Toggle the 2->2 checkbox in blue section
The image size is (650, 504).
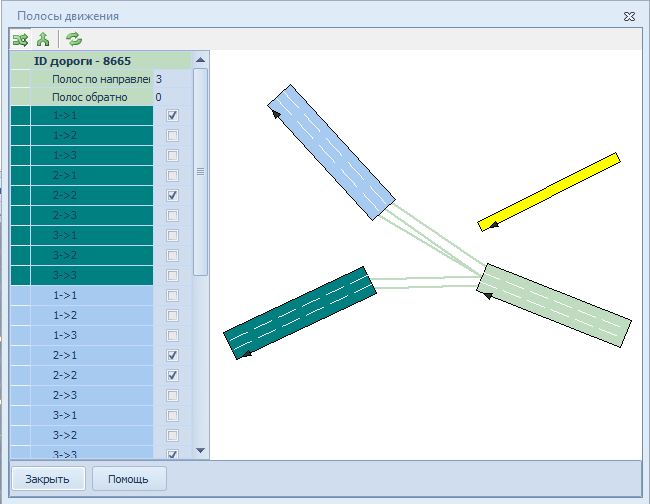pyautogui.click(x=172, y=375)
